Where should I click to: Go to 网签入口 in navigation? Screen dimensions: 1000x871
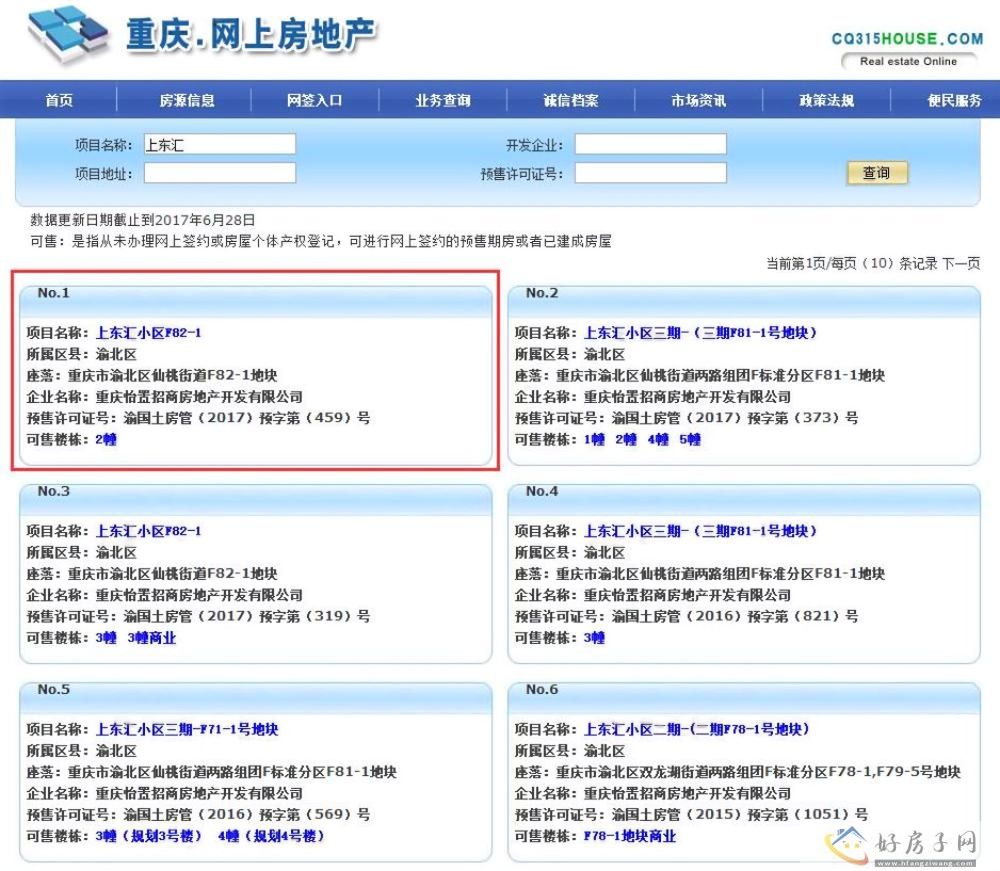click(315, 100)
